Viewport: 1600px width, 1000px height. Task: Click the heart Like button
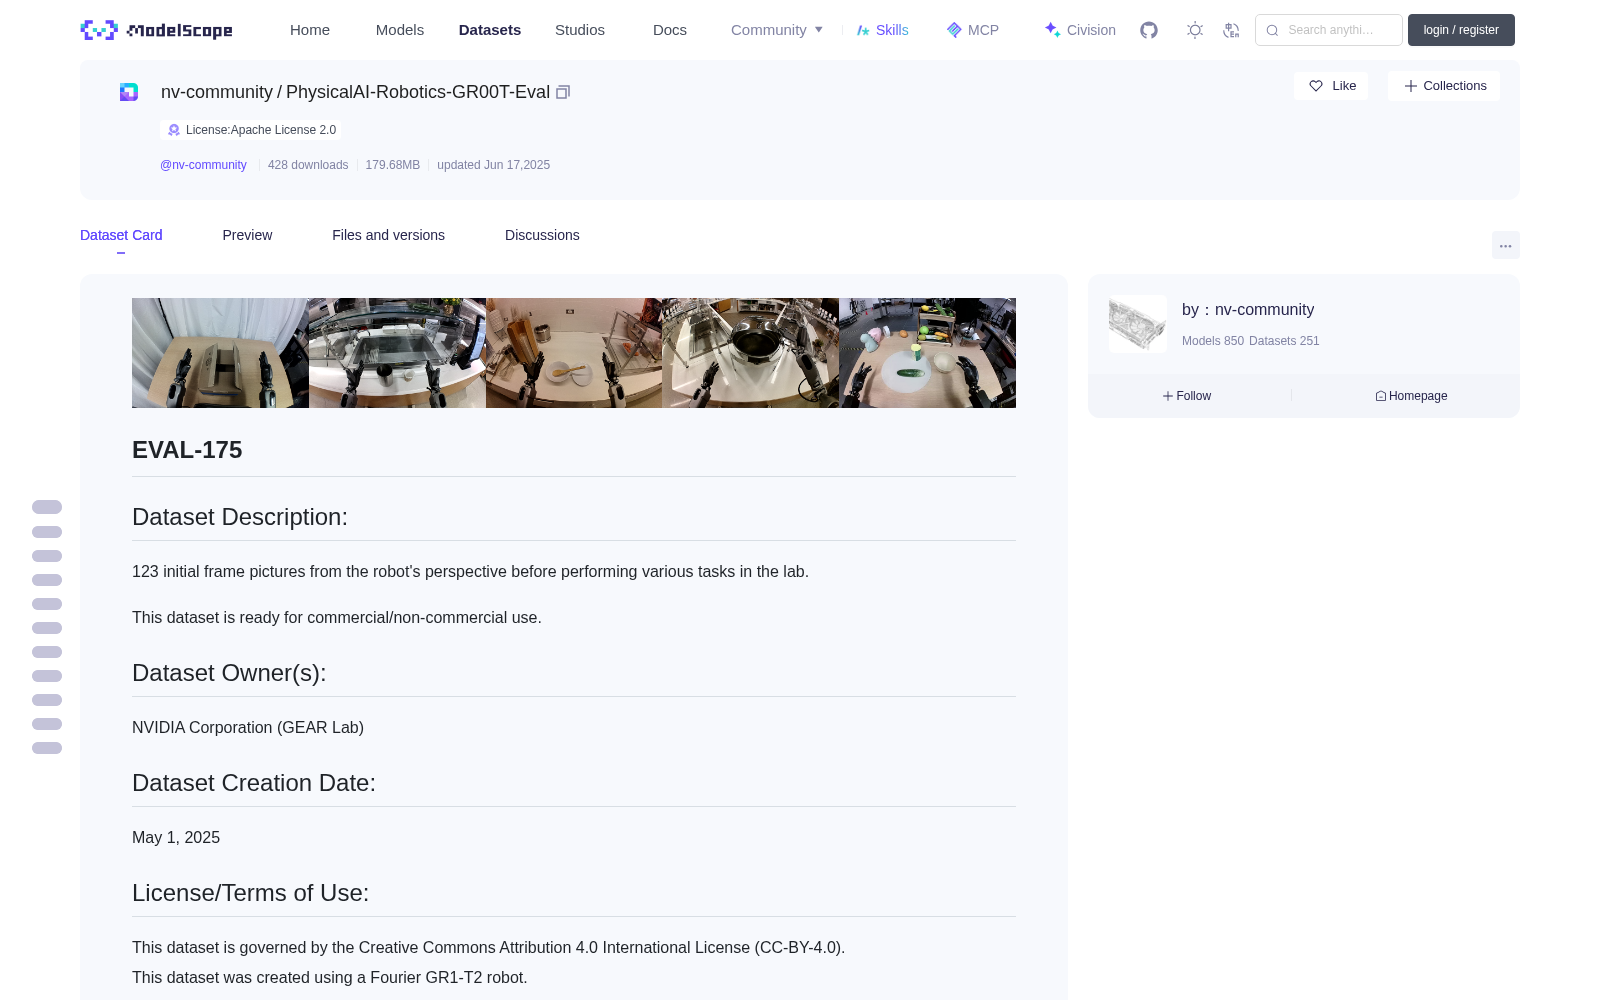pos(1331,86)
